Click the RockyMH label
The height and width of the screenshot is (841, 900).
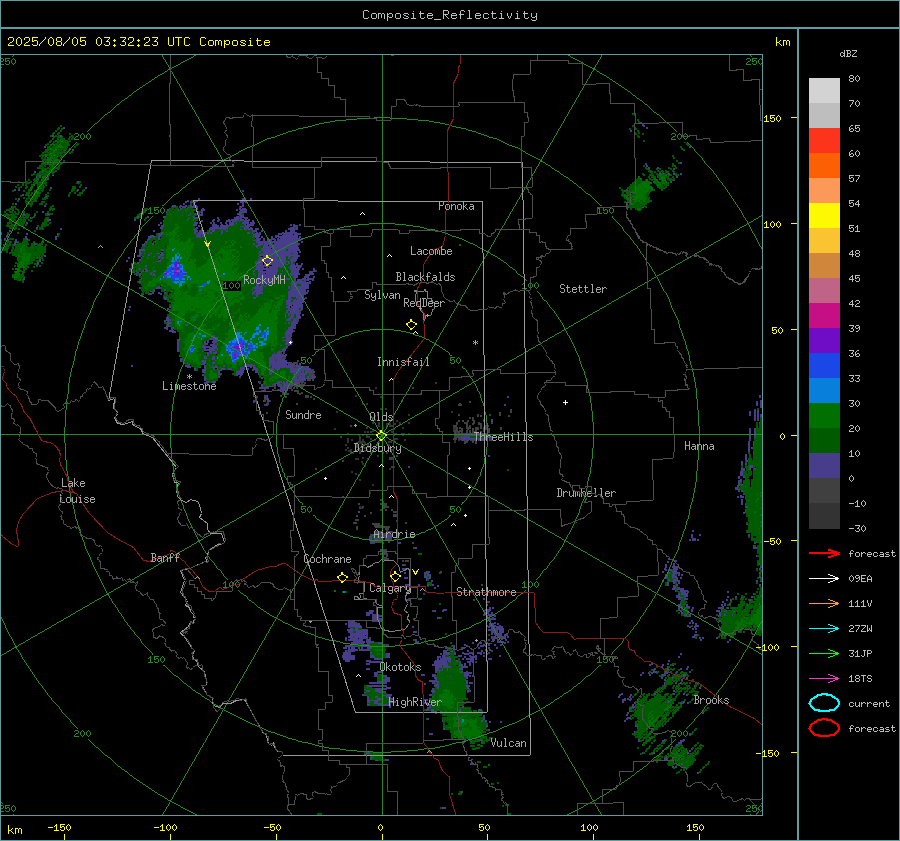point(264,280)
